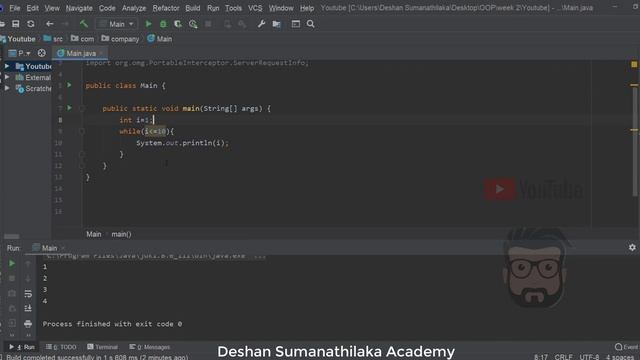
Task: Click the UTF-8 encoding status
Action: coord(589,357)
